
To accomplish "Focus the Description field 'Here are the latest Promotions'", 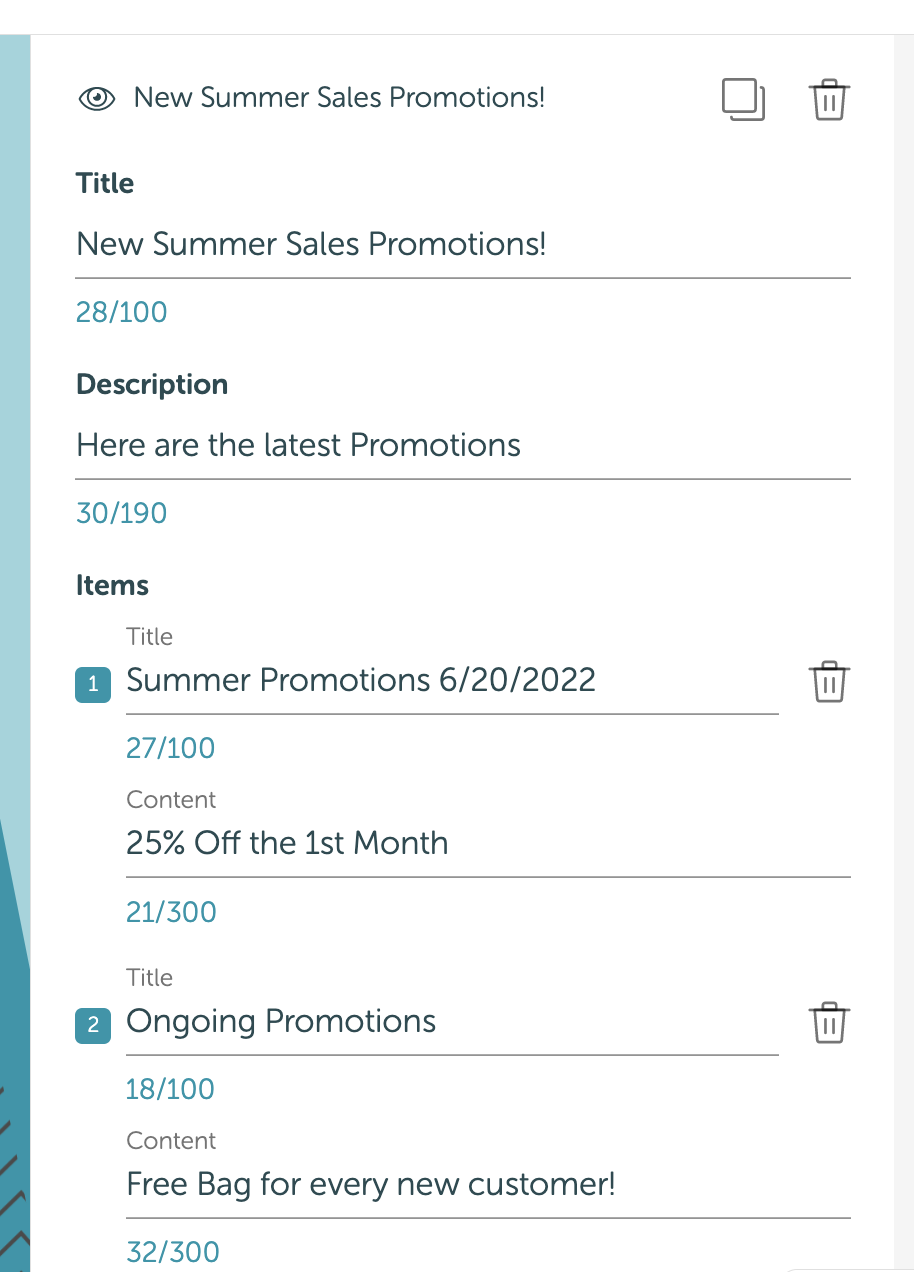I will [x=463, y=445].
